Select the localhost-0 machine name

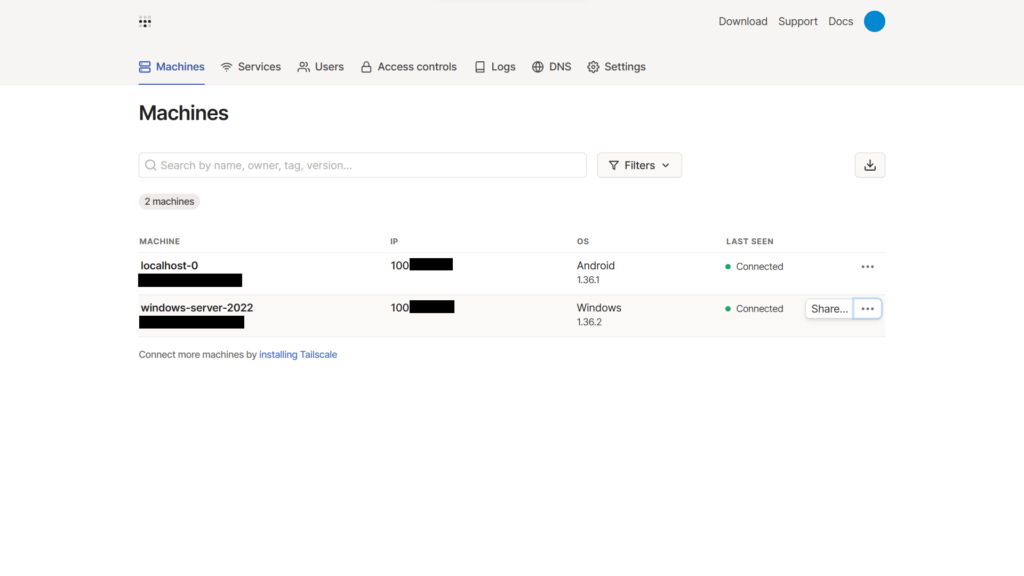click(x=170, y=266)
